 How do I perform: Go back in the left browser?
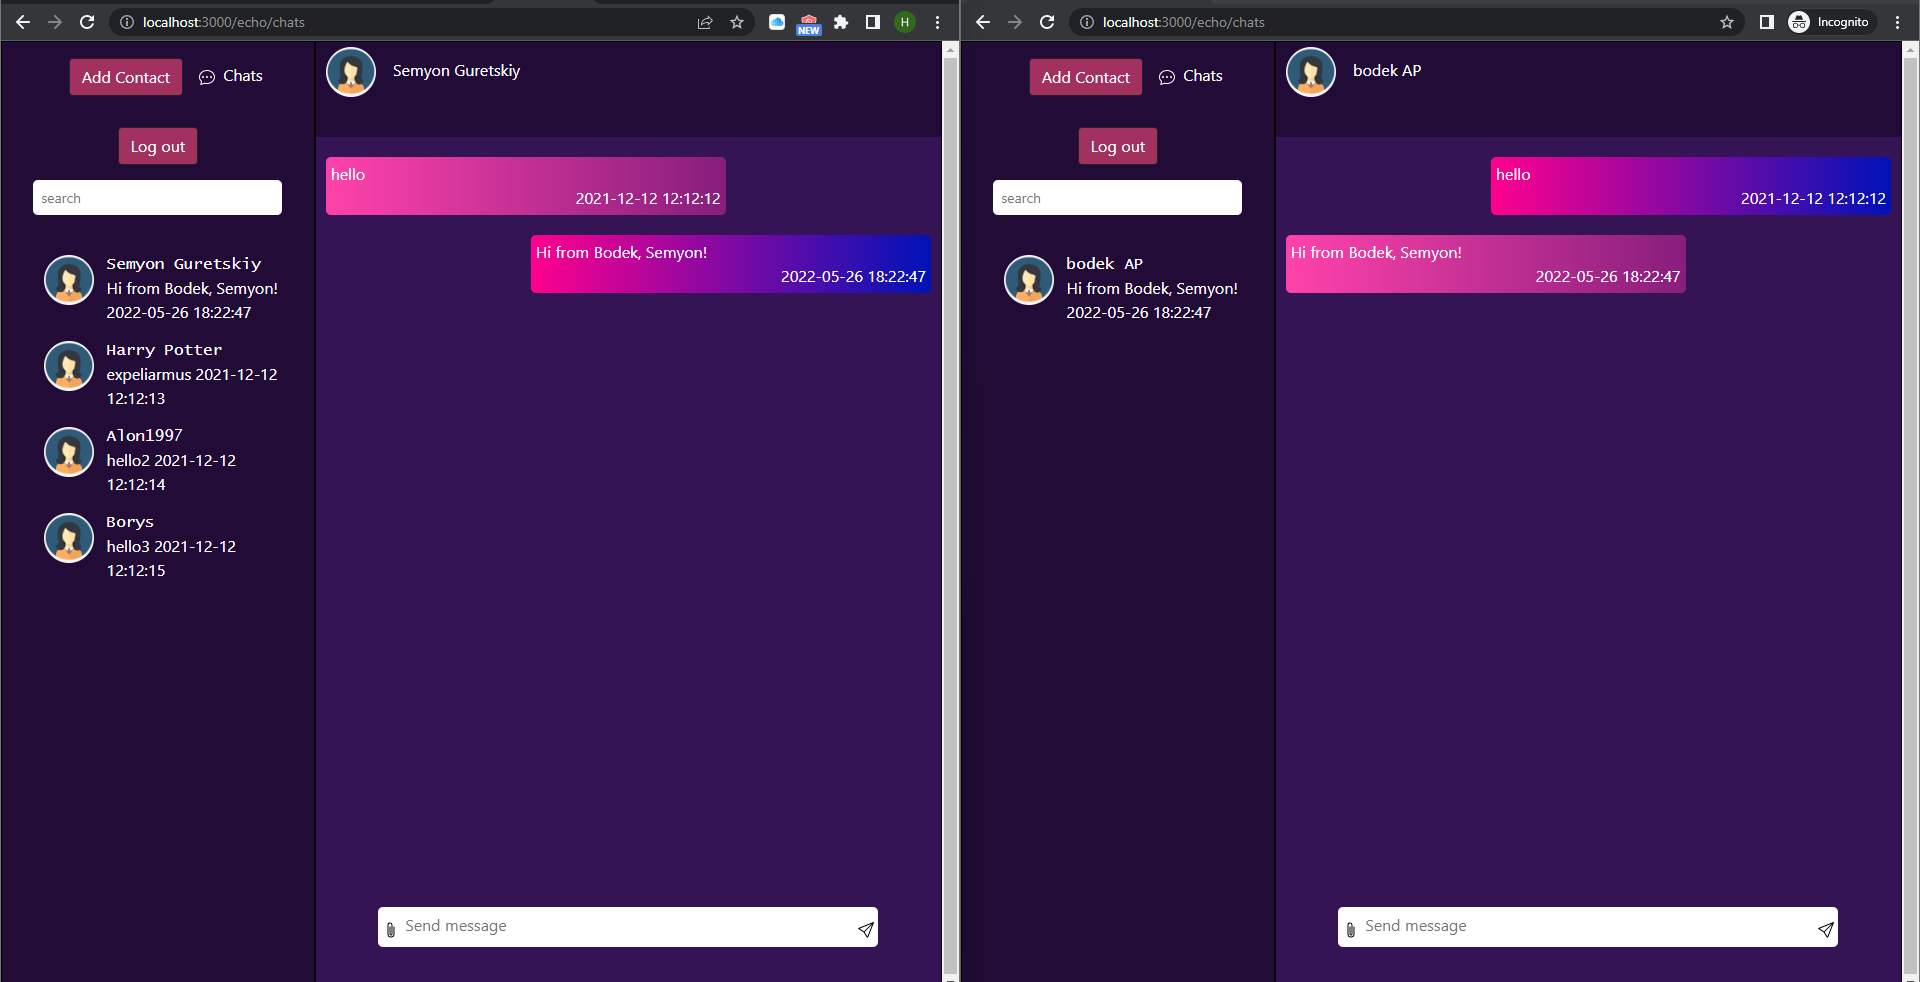click(x=23, y=22)
